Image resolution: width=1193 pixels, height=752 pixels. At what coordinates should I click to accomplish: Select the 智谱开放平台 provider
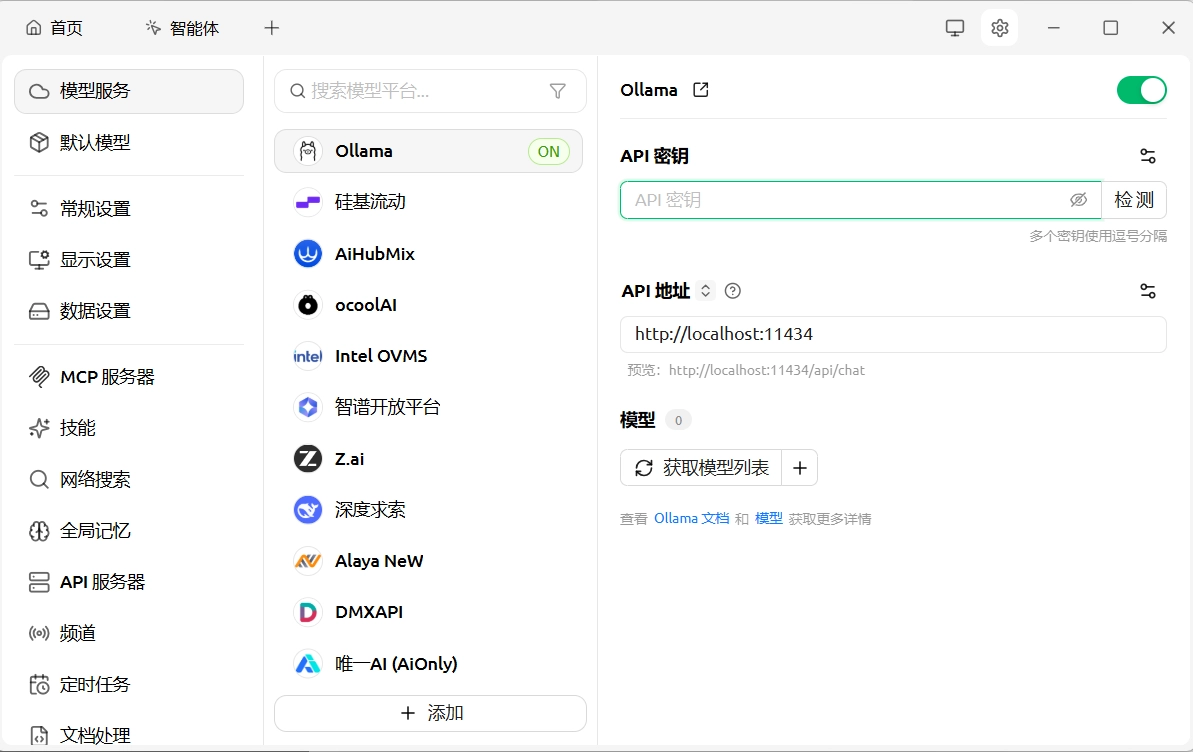pyautogui.click(x=428, y=407)
